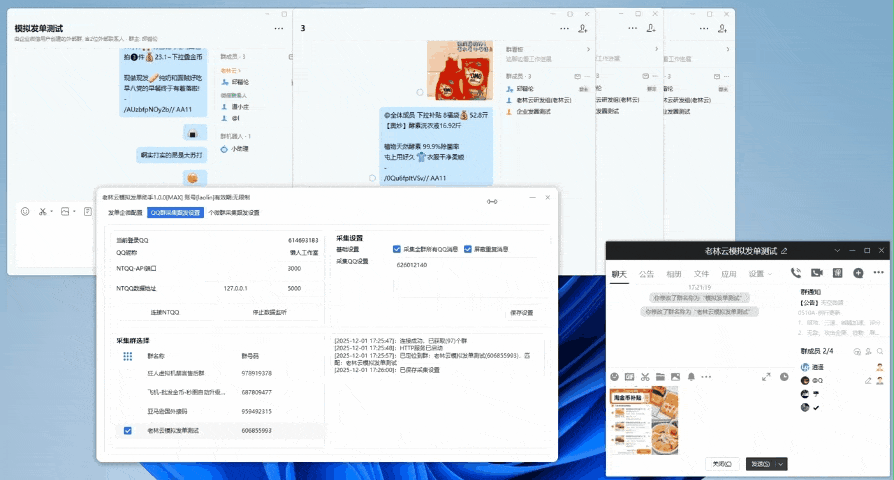894x480 pixels.
Task: Click the scissors icon in 模拟发单测试 input toolbar
Action: pos(42,211)
